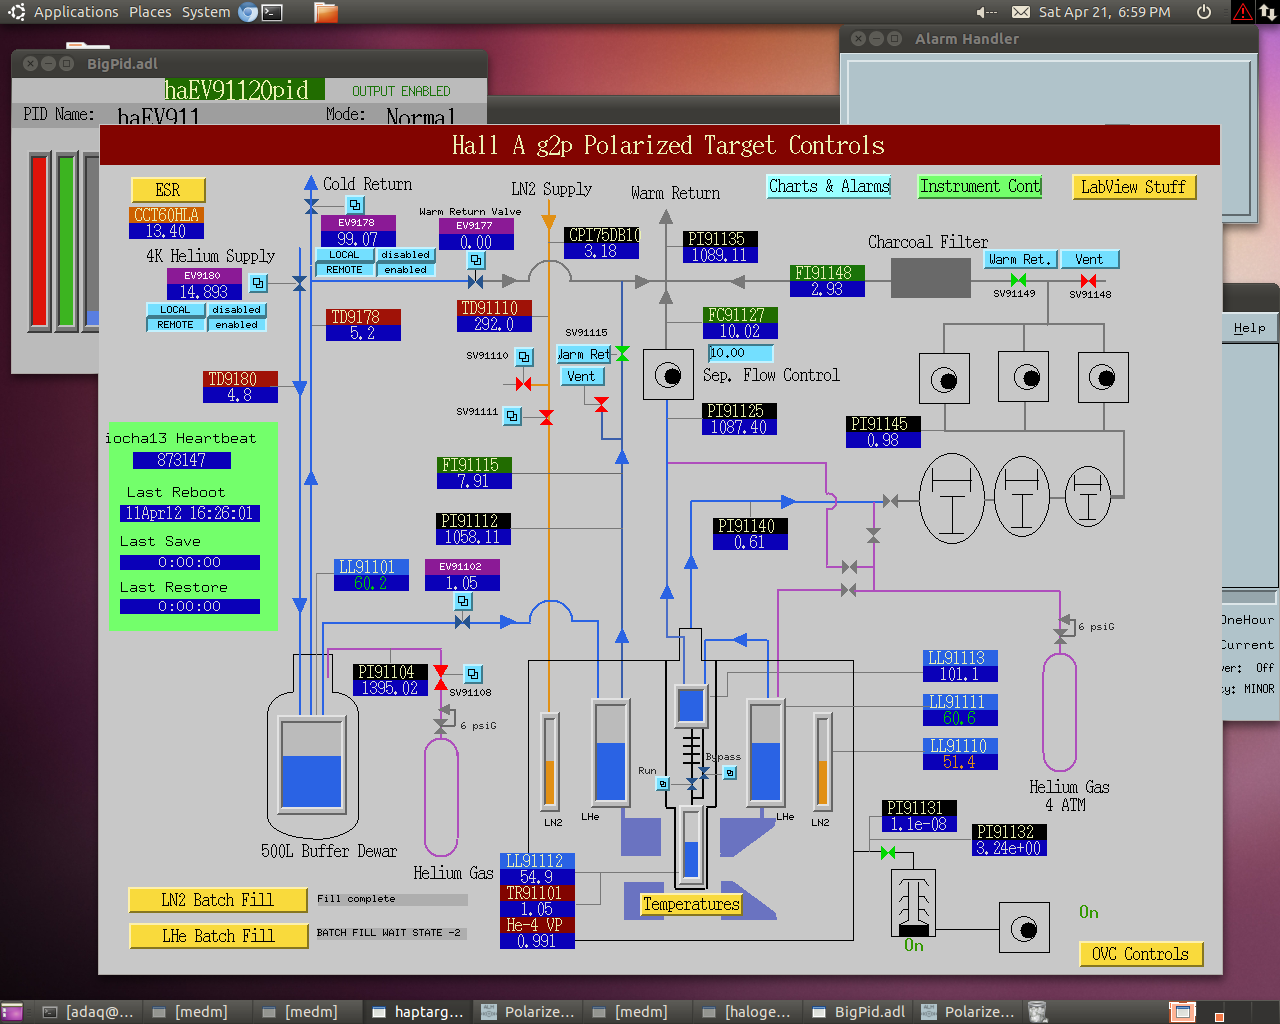Click the red alert icon in top panel

tap(1242, 12)
